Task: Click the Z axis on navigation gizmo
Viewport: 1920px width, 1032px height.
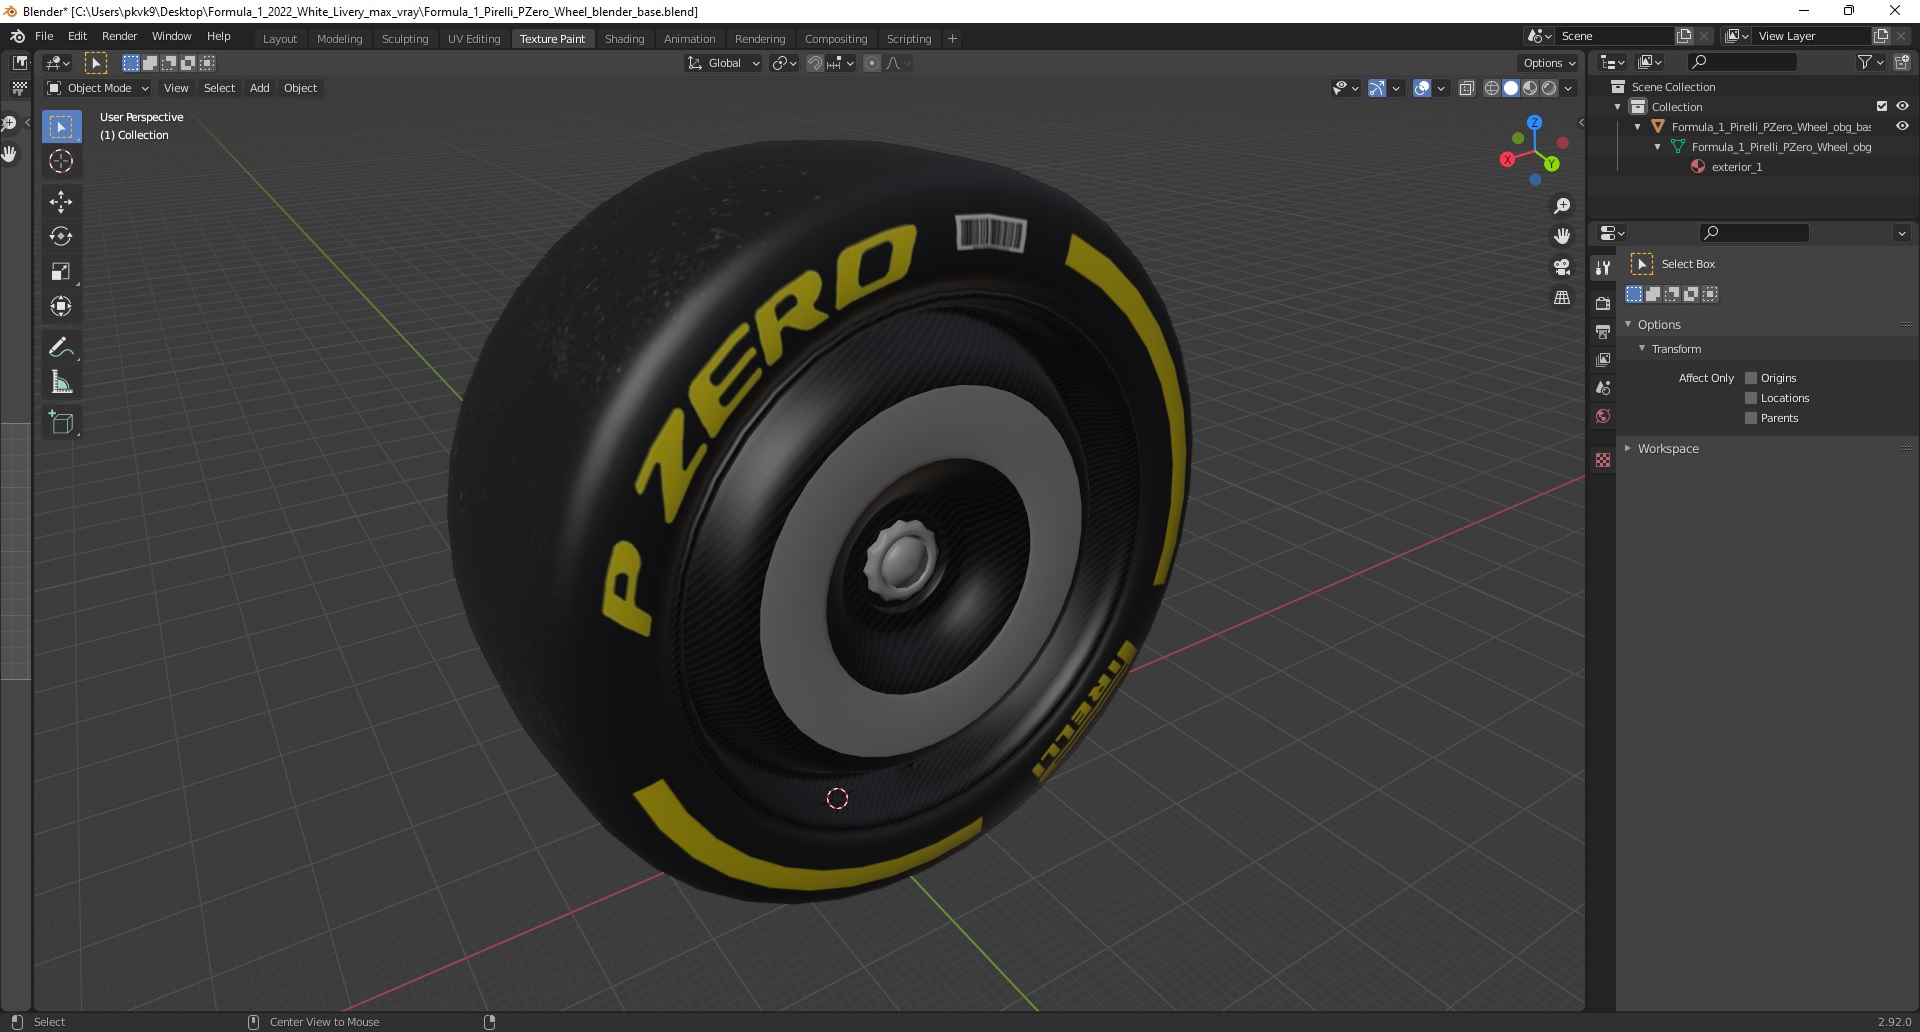Action: coord(1534,122)
